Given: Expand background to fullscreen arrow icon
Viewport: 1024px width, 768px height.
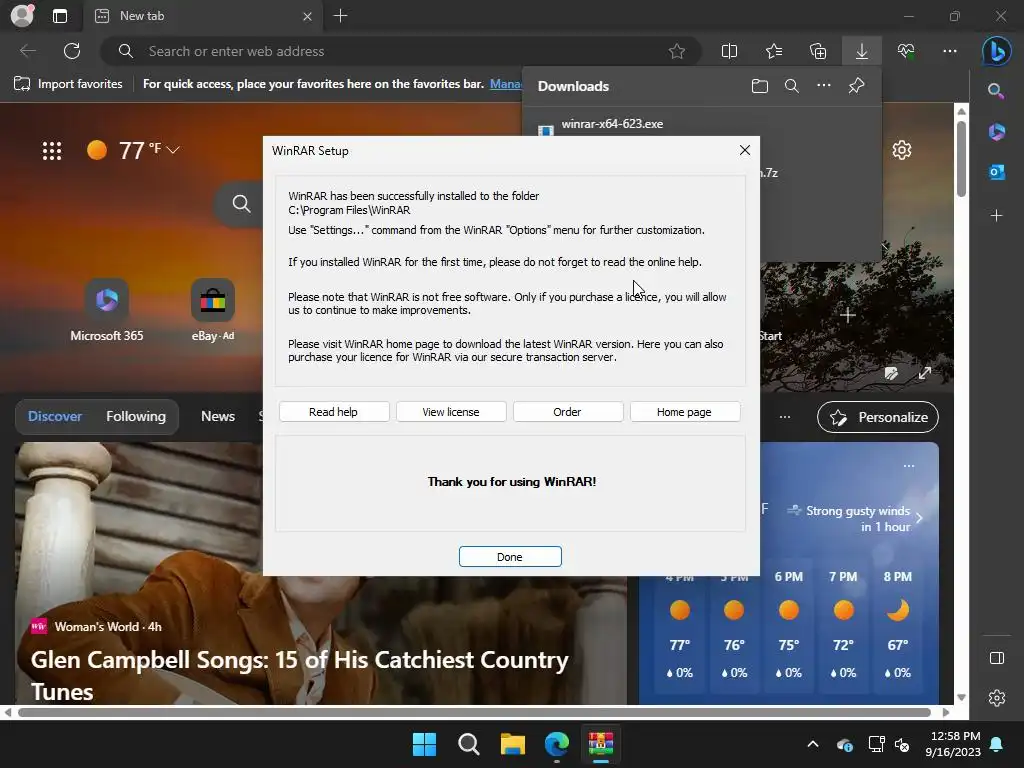Looking at the screenshot, I should click(x=925, y=374).
